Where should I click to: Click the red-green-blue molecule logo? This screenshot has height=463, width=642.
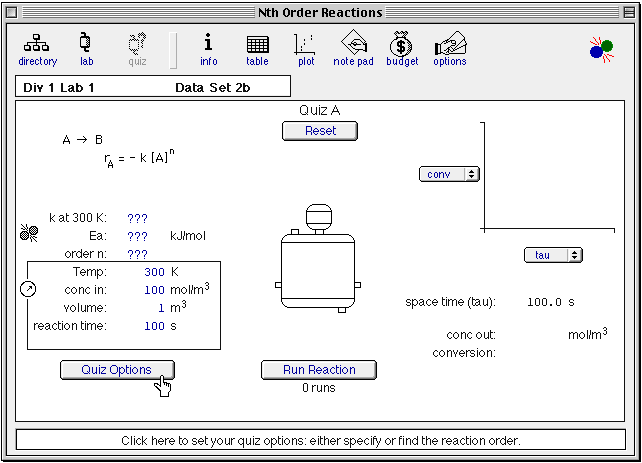(x=602, y=46)
